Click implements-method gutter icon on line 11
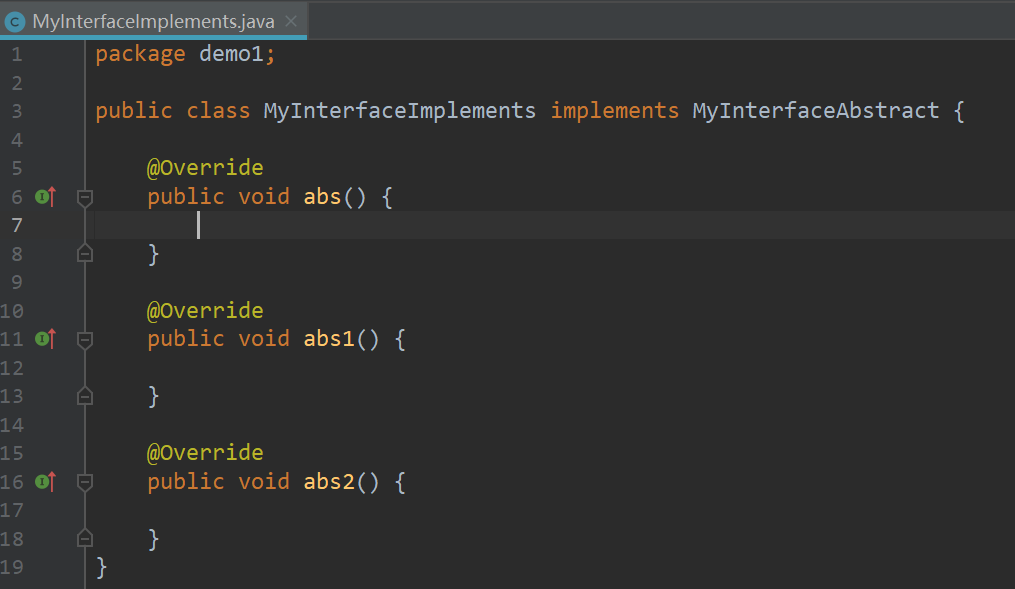The image size is (1015, 589). (x=45, y=339)
